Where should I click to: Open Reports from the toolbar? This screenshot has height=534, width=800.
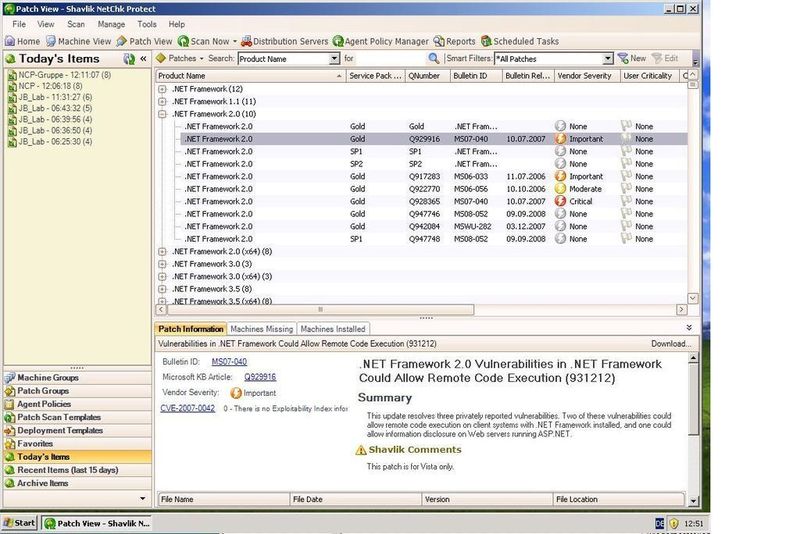454,41
